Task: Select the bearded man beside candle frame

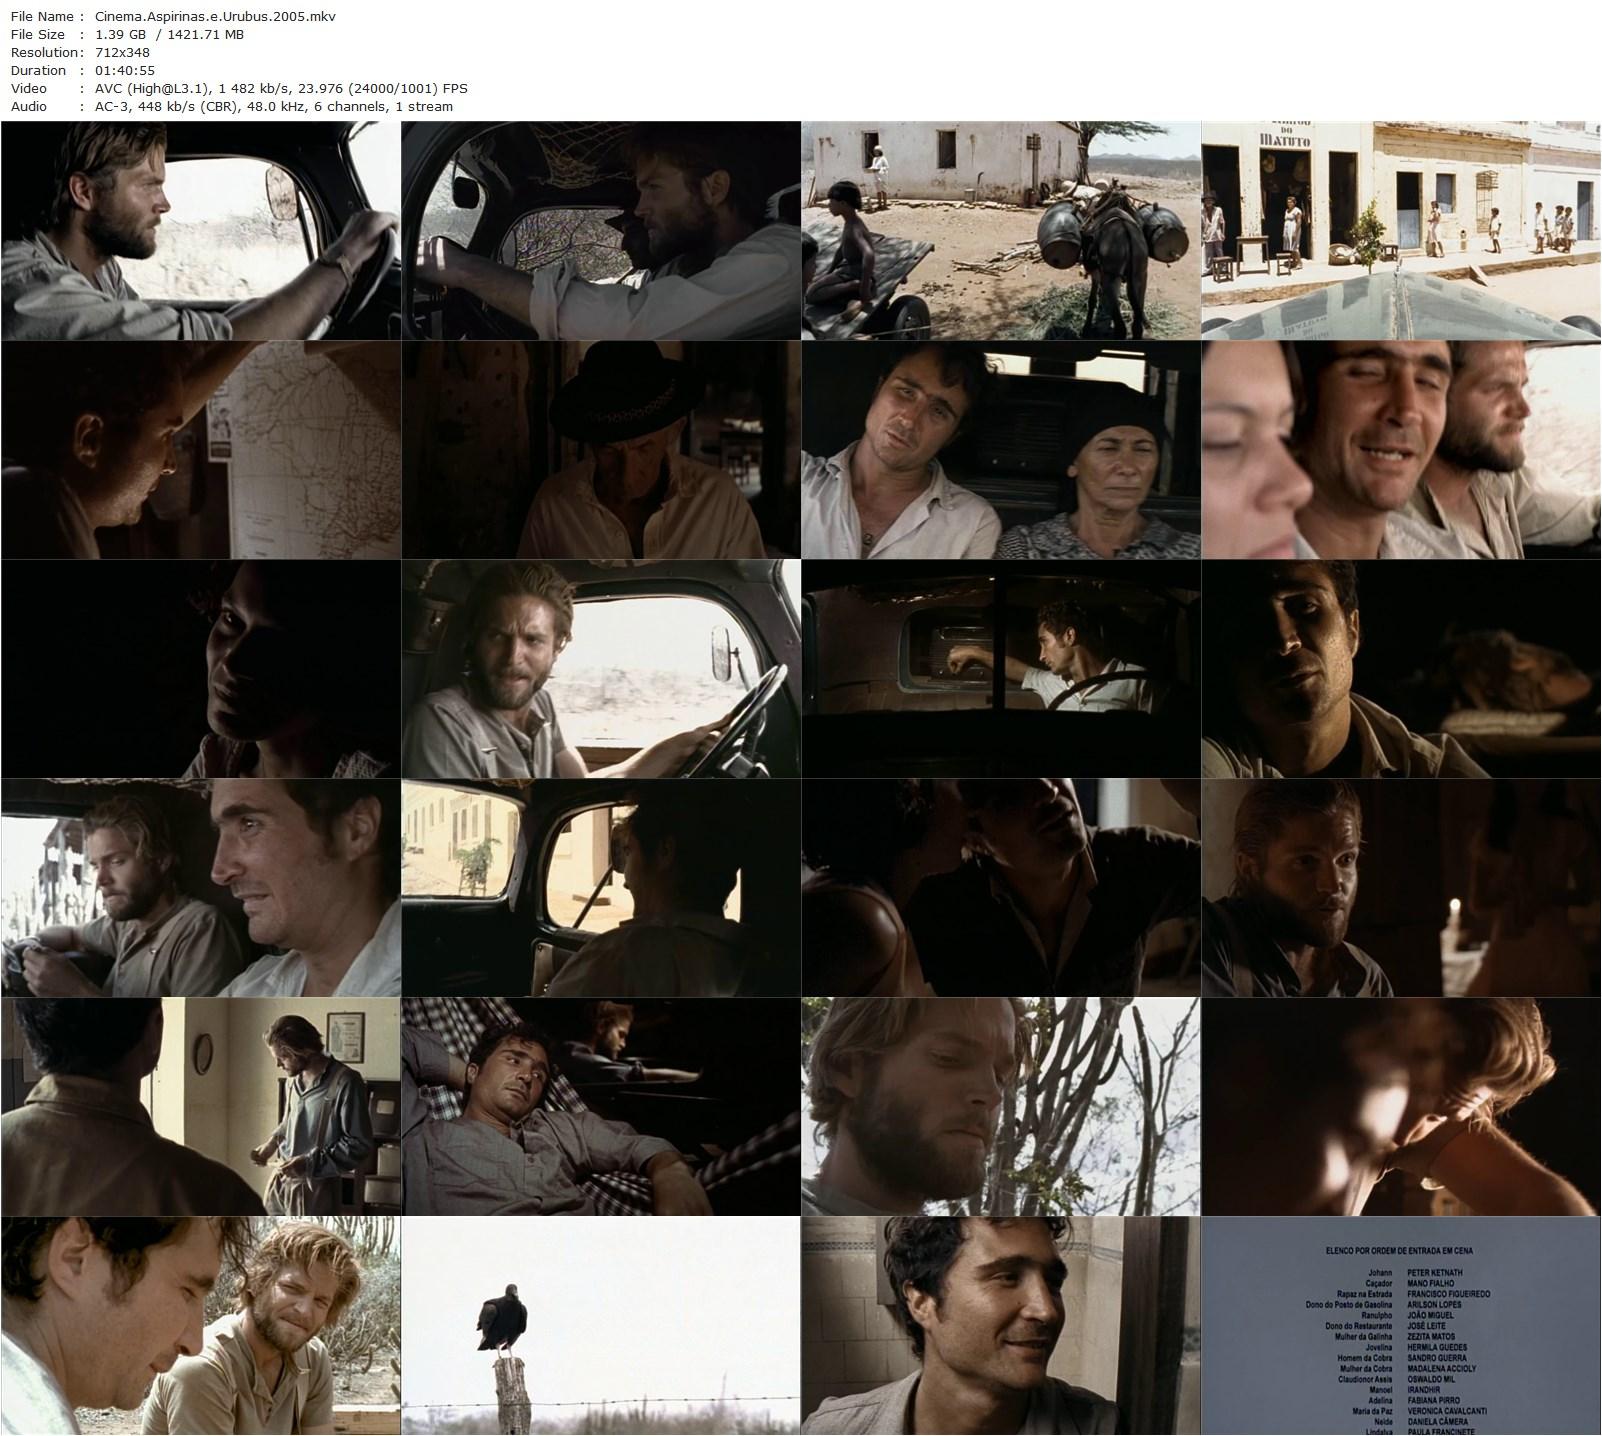Action: coord(1401,887)
